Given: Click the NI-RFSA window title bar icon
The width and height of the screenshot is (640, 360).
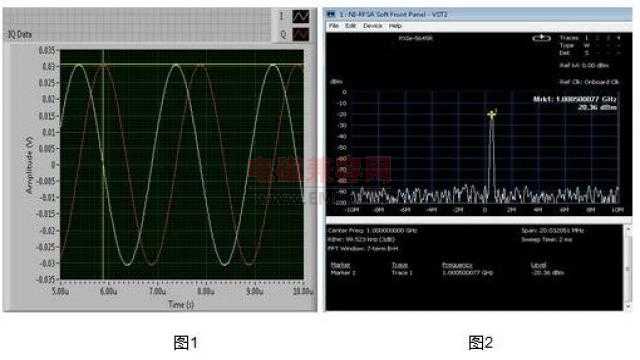Looking at the screenshot, I should coord(331,15).
